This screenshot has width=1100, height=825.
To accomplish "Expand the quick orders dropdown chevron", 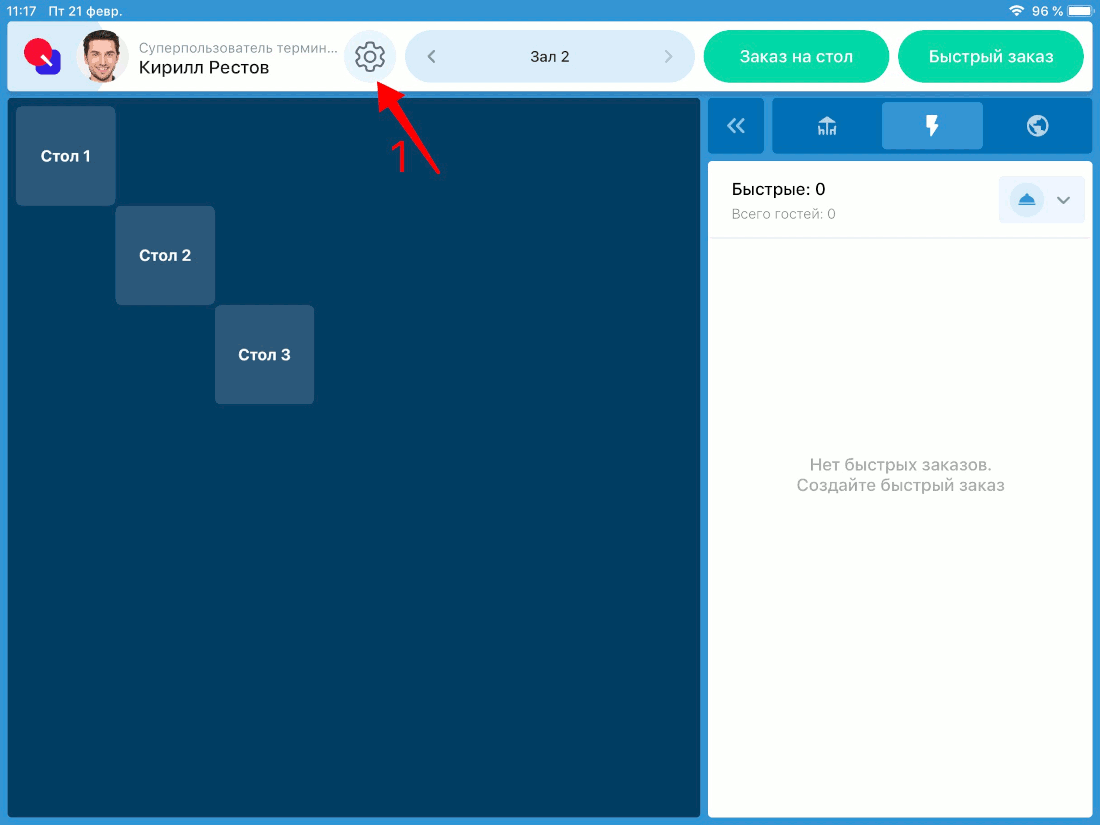I will 1064,200.
